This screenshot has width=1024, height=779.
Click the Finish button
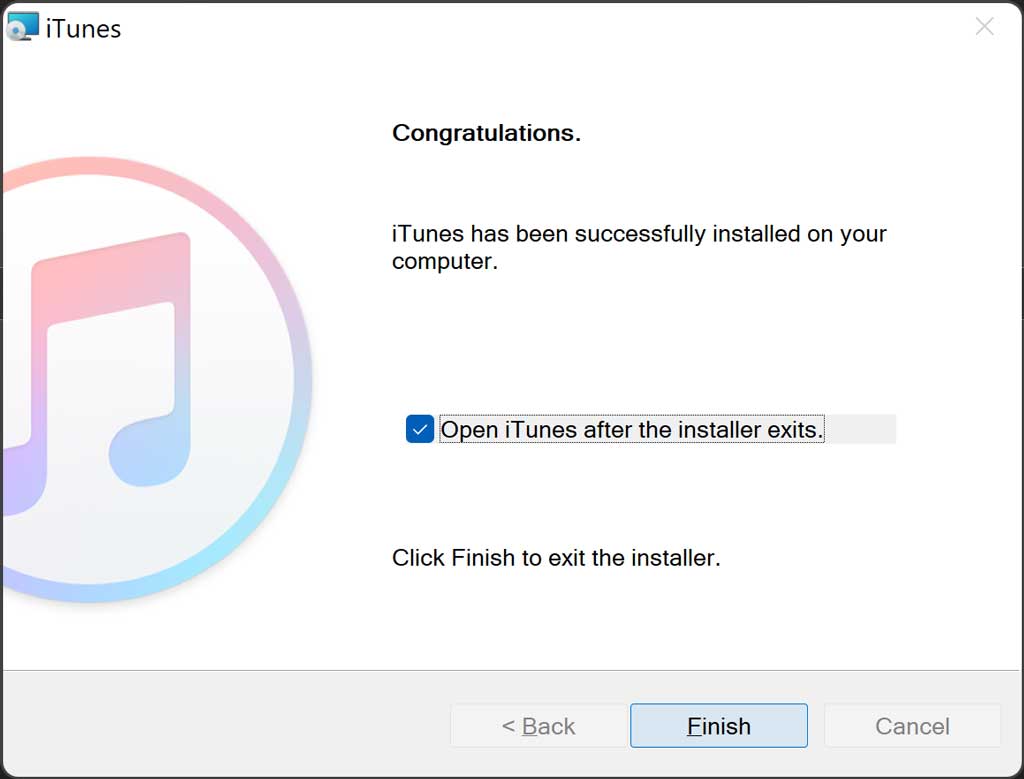pyautogui.click(x=719, y=725)
